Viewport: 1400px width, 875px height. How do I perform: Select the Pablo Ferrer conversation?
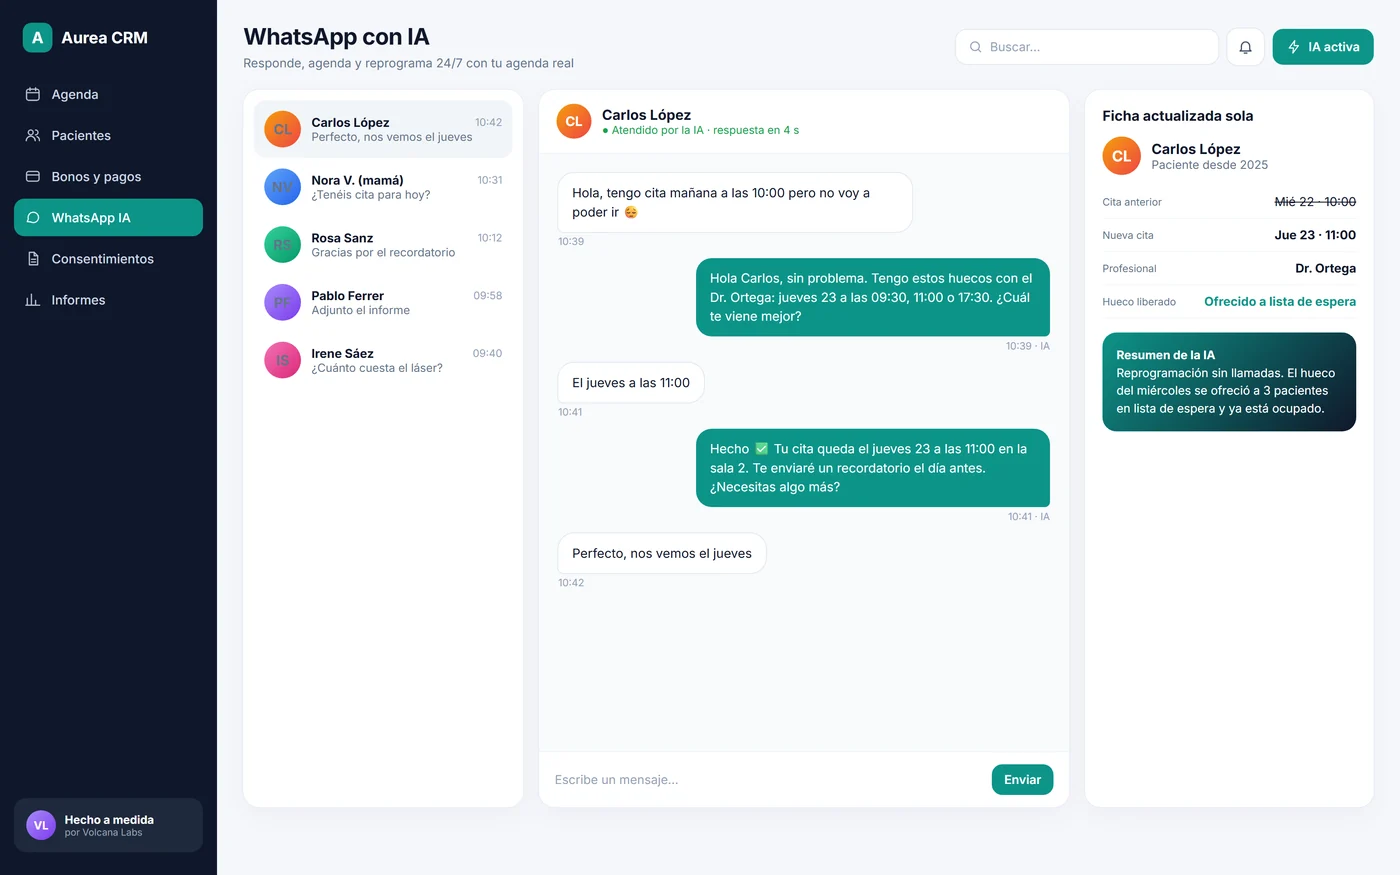click(383, 303)
